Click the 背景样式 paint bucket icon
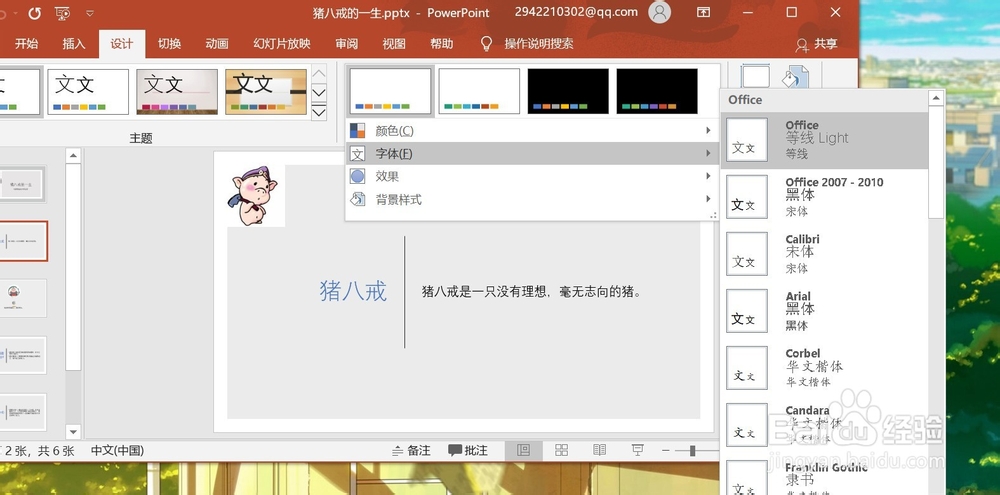Screen dimensions: 1000x495 point(358,199)
